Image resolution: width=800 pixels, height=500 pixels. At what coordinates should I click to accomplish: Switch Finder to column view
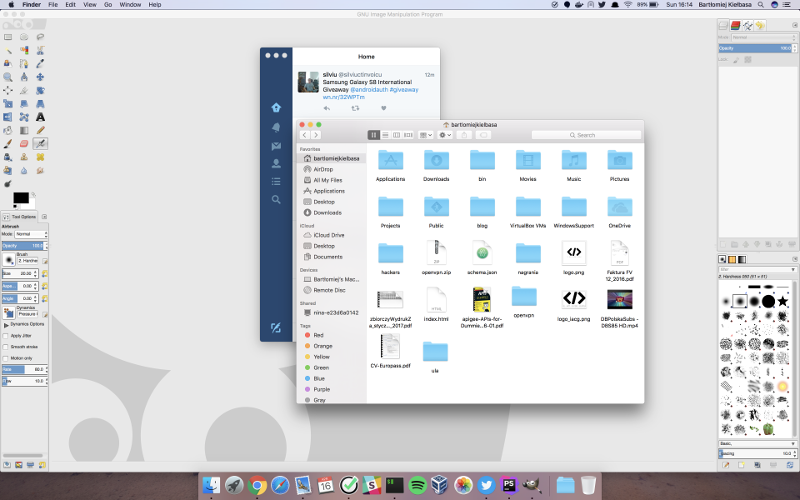[396, 135]
